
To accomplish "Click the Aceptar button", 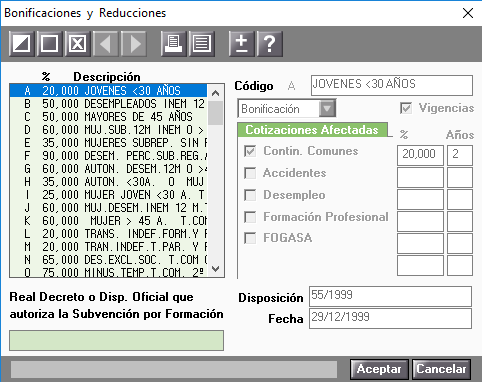I will click(x=379, y=369).
